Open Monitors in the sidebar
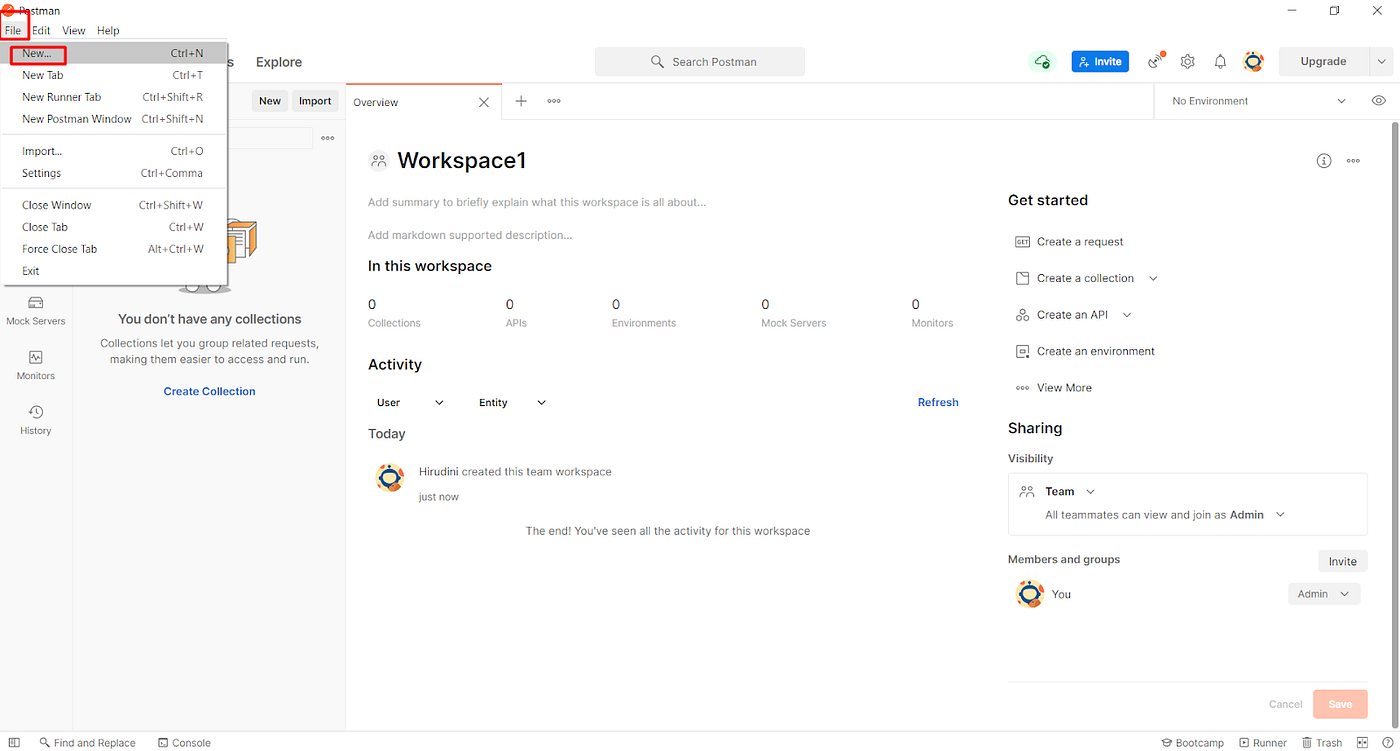The image size is (1400, 751). [x=36, y=366]
